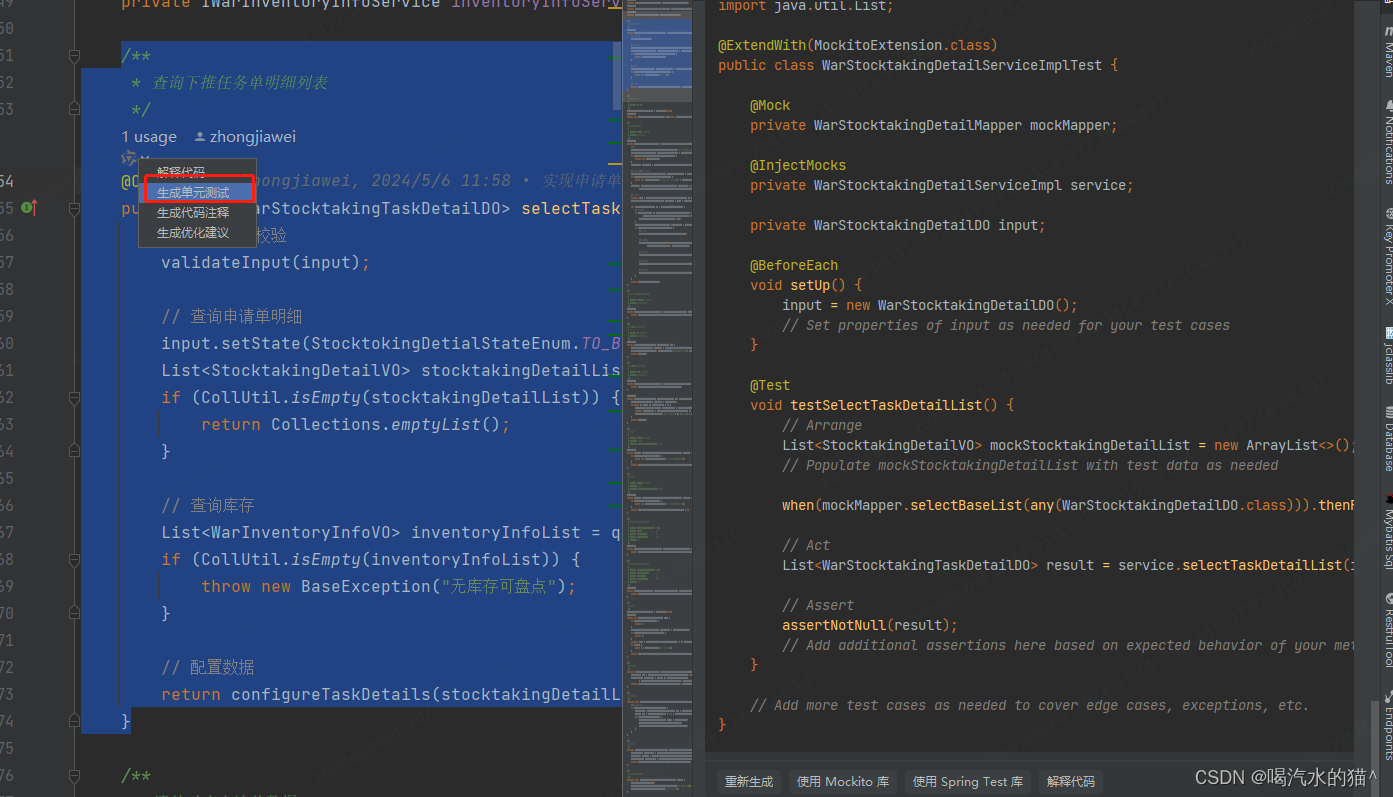Screen dimensions: 1393x797
Task: Click the return configureTaskDetails line
Action: tap(391, 694)
